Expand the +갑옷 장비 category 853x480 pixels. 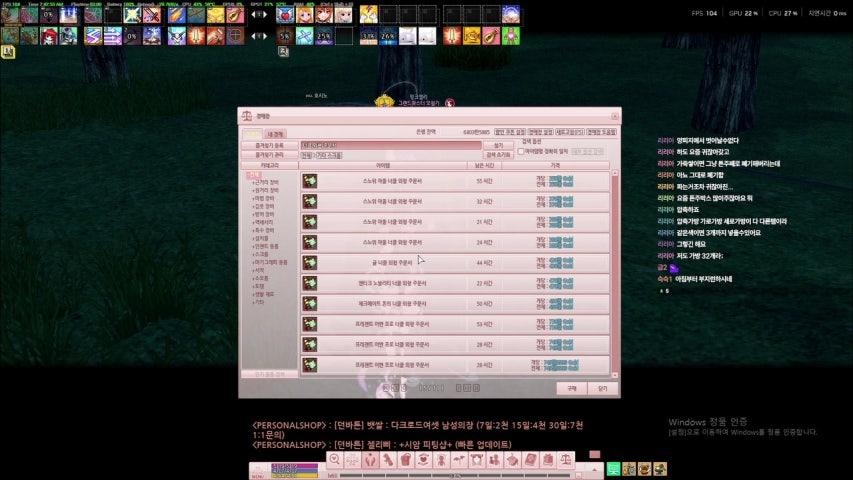[264, 207]
